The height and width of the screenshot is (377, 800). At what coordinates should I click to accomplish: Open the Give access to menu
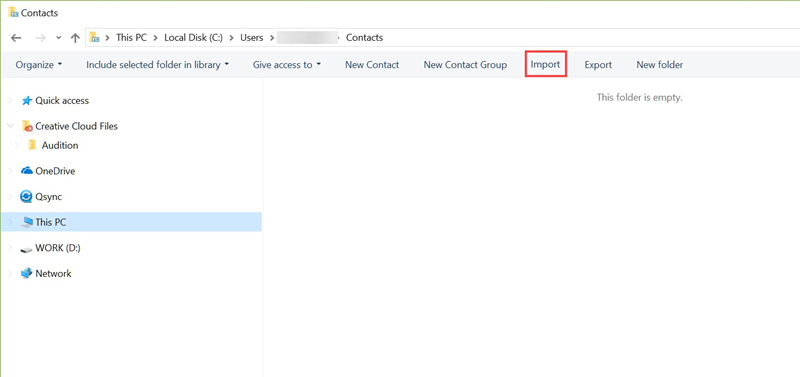coord(287,65)
